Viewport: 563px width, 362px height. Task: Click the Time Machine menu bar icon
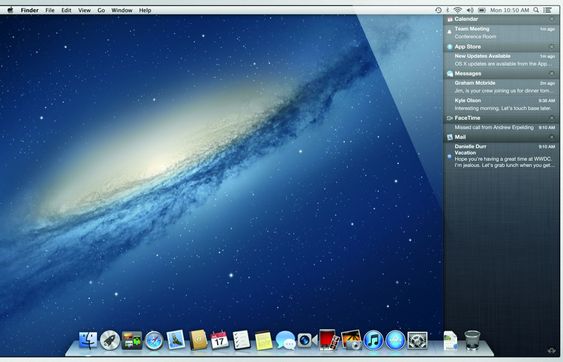(438, 10)
